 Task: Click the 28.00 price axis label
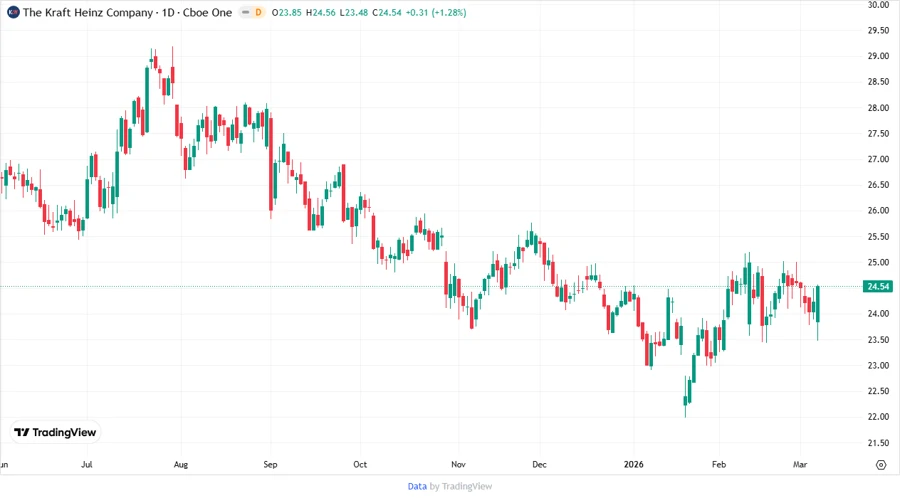pos(878,108)
